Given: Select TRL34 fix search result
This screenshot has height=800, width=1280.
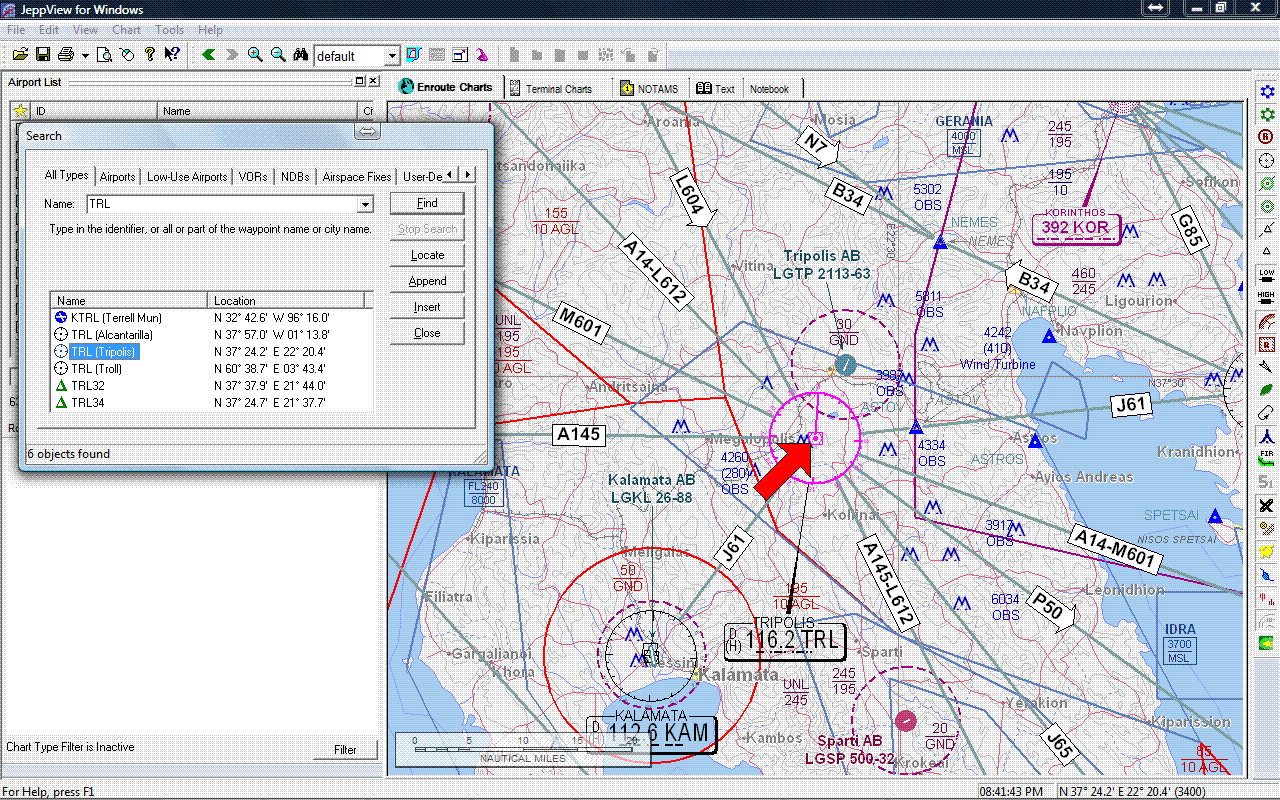Looking at the screenshot, I should pyautogui.click(x=212, y=402).
